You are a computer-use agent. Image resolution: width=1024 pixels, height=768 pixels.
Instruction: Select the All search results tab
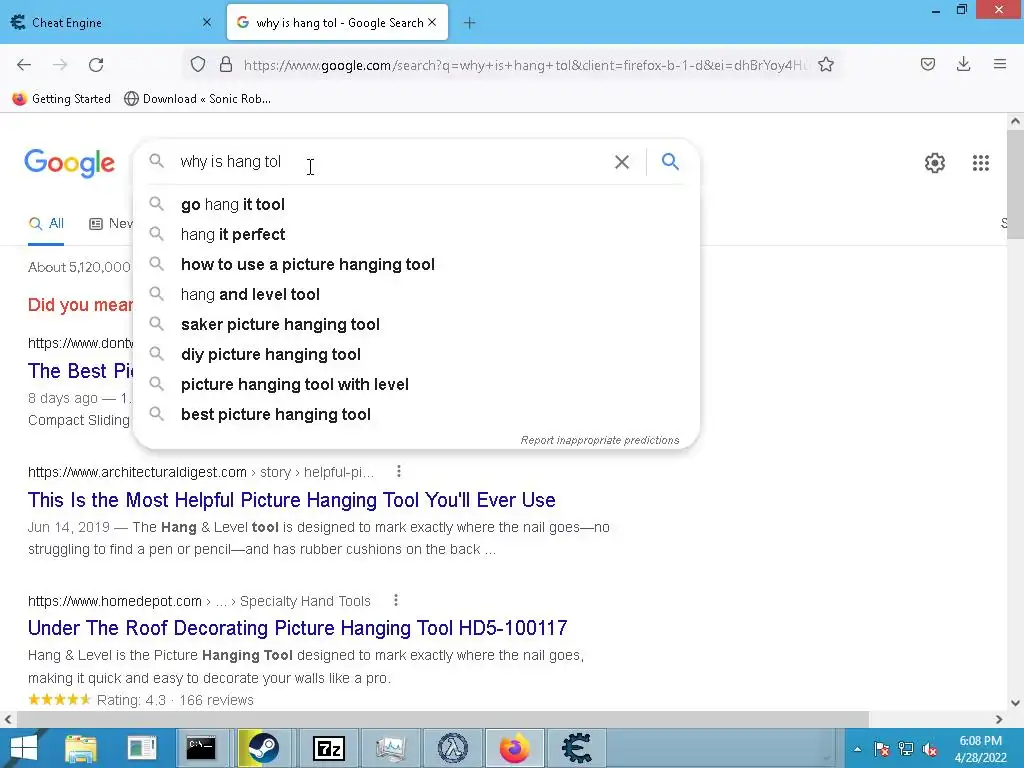pos(46,223)
